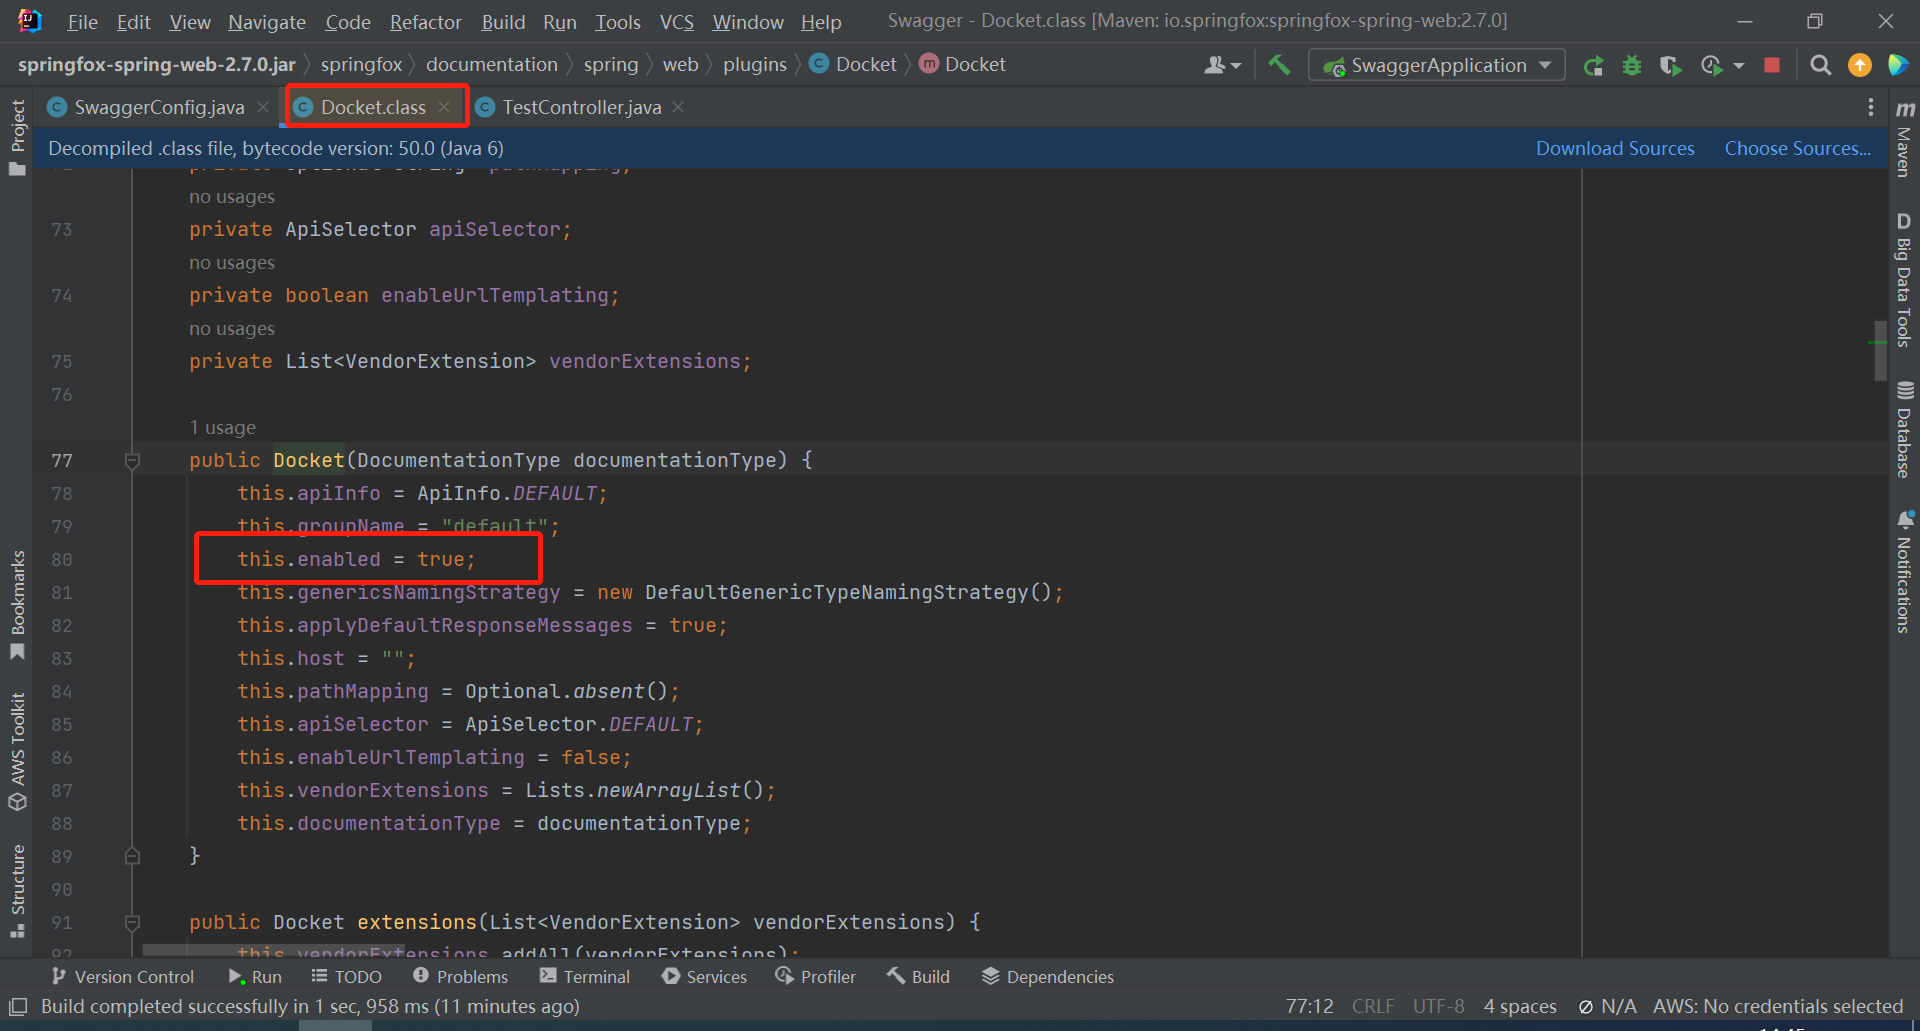Click the jar name breadcrumb springfox-spring-web-2.7.0.jar
Image resolution: width=1920 pixels, height=1031 pixels.
157,64
